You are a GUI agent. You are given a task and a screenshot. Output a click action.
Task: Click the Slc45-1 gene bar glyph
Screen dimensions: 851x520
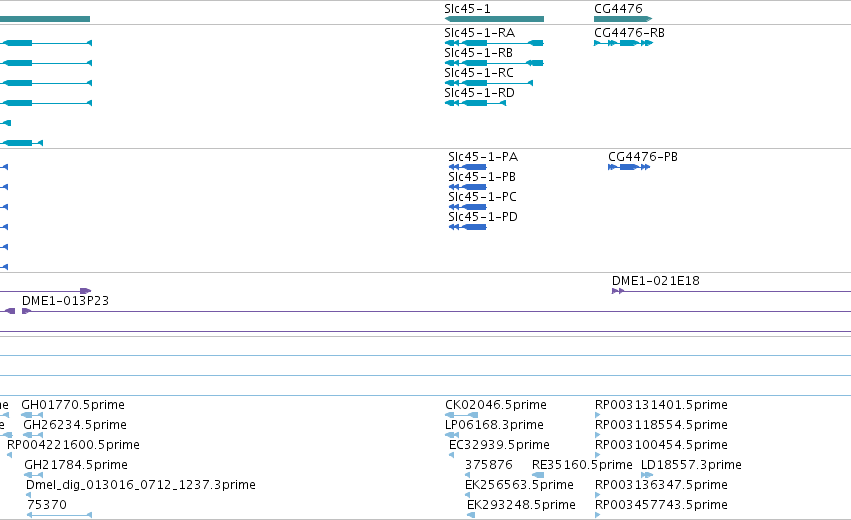coord(494,19)
